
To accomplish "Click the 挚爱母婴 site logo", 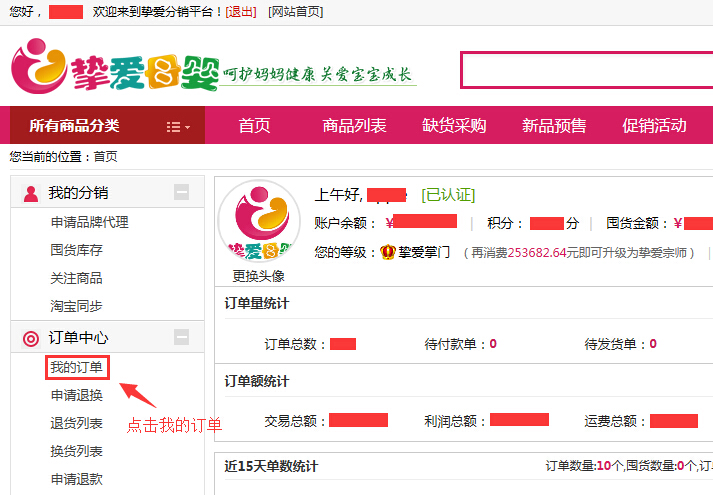I will (x=115, y=68).
